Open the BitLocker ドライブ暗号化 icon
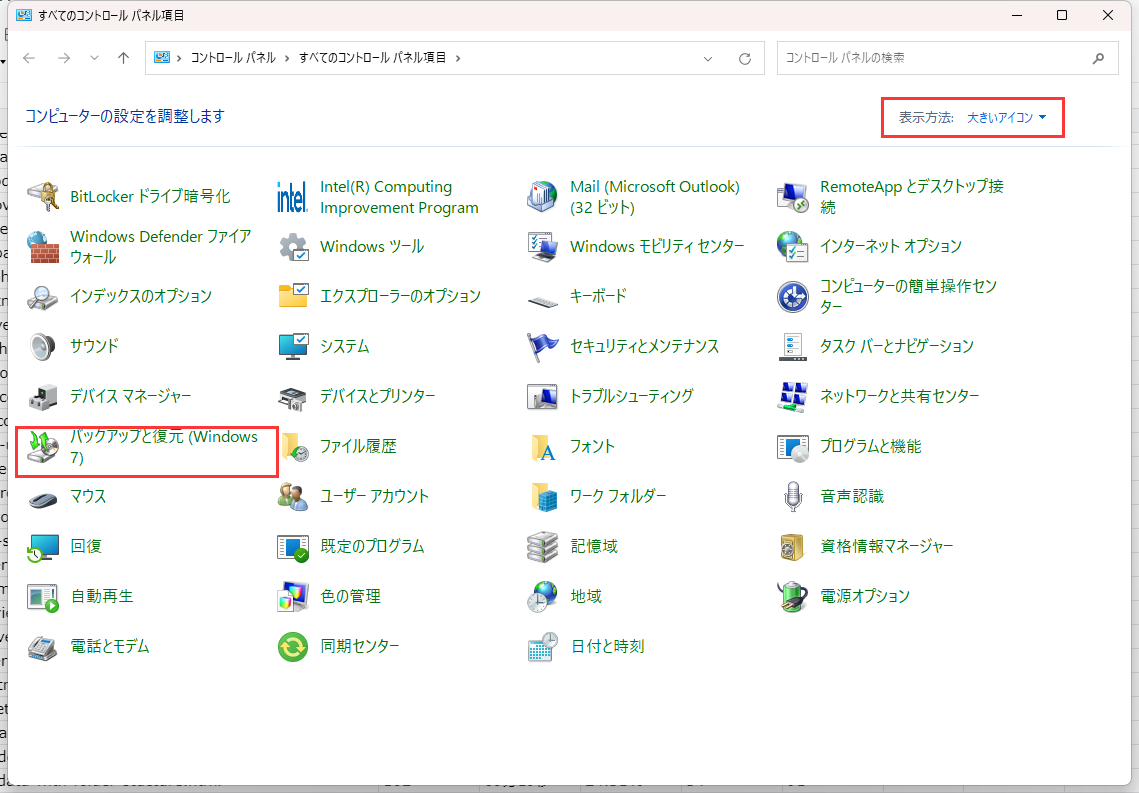This screenshot has height=793, width=1139. coord(43,197)
